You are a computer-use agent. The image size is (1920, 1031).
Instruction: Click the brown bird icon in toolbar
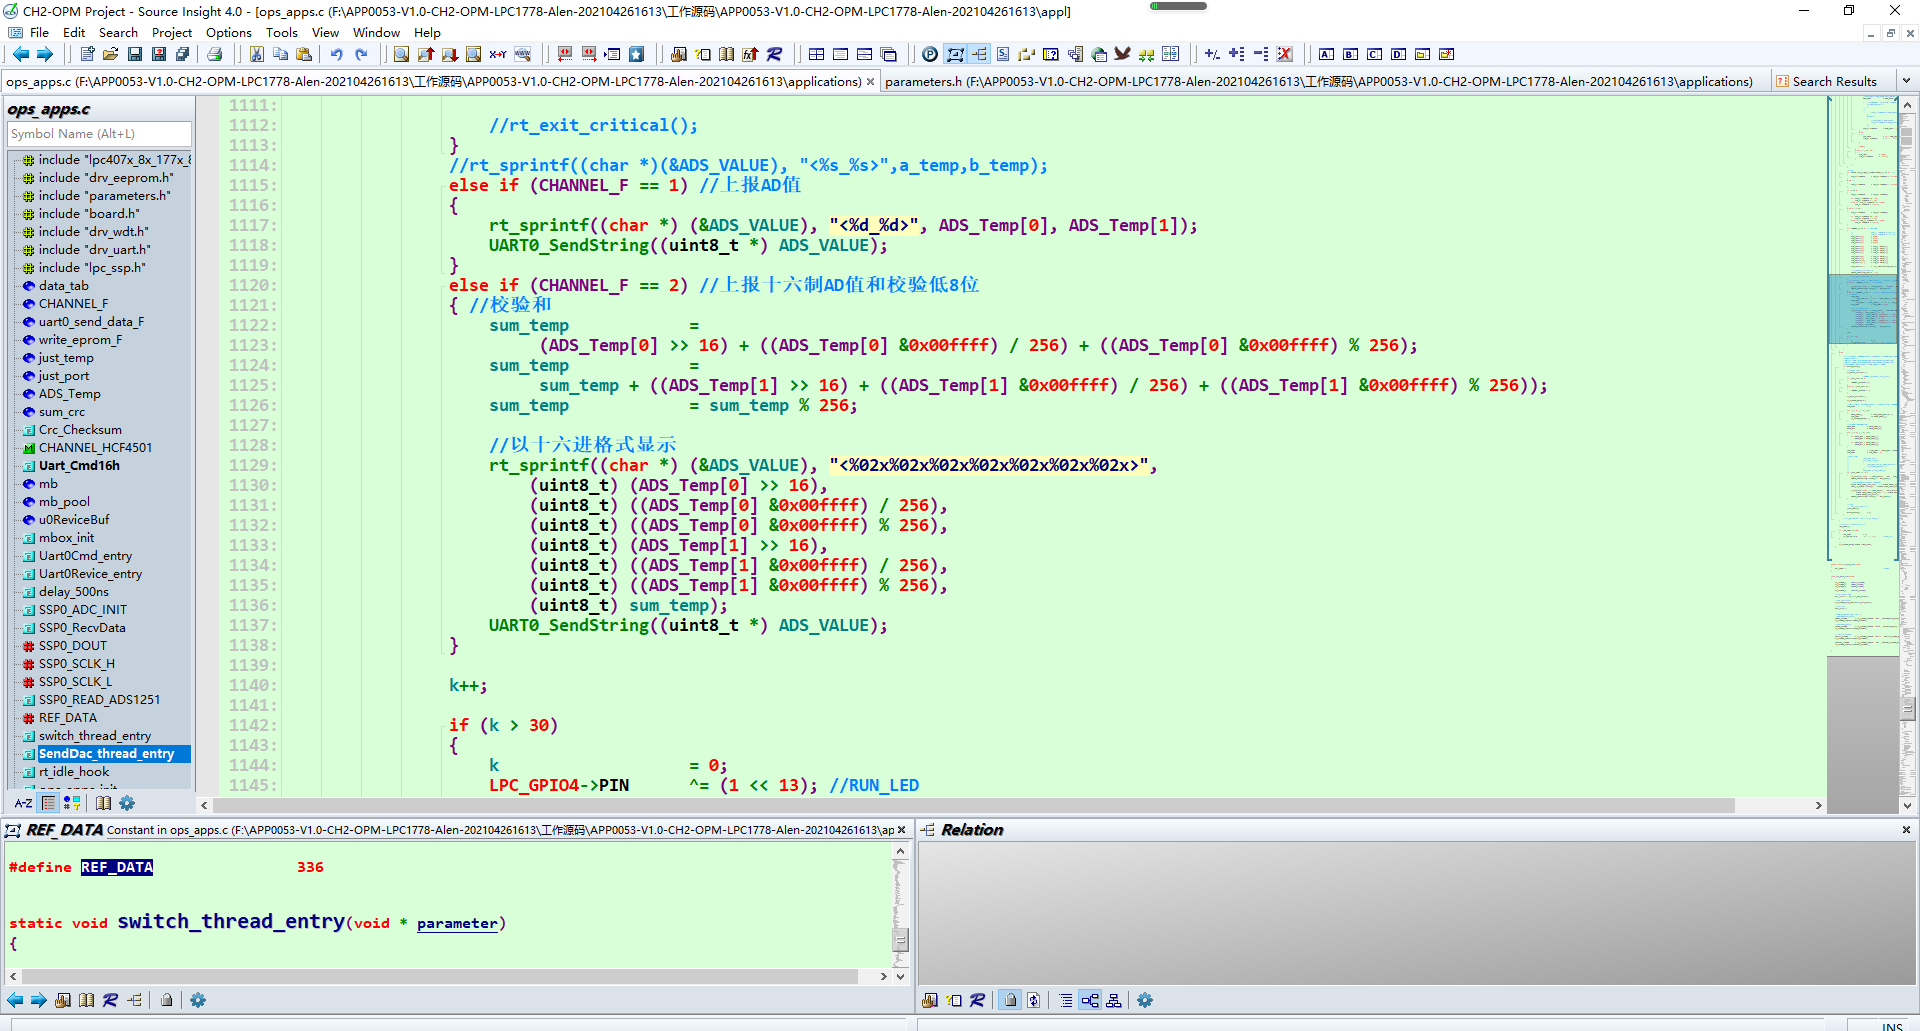point(1122,54)
